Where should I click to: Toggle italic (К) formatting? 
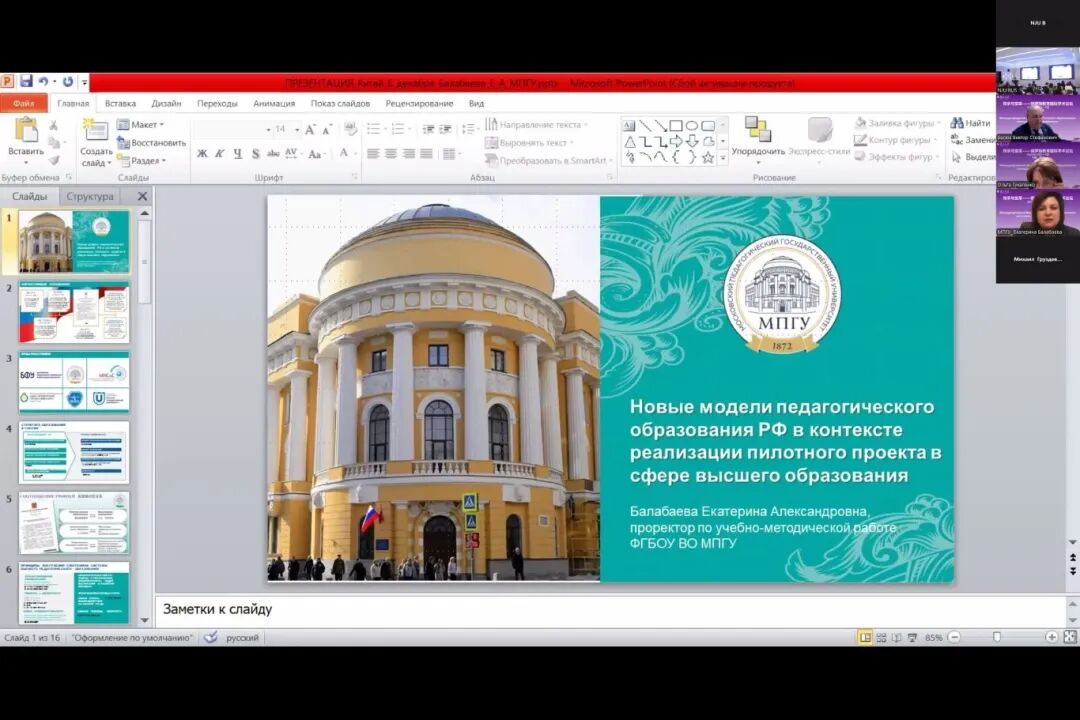(220, 154)
